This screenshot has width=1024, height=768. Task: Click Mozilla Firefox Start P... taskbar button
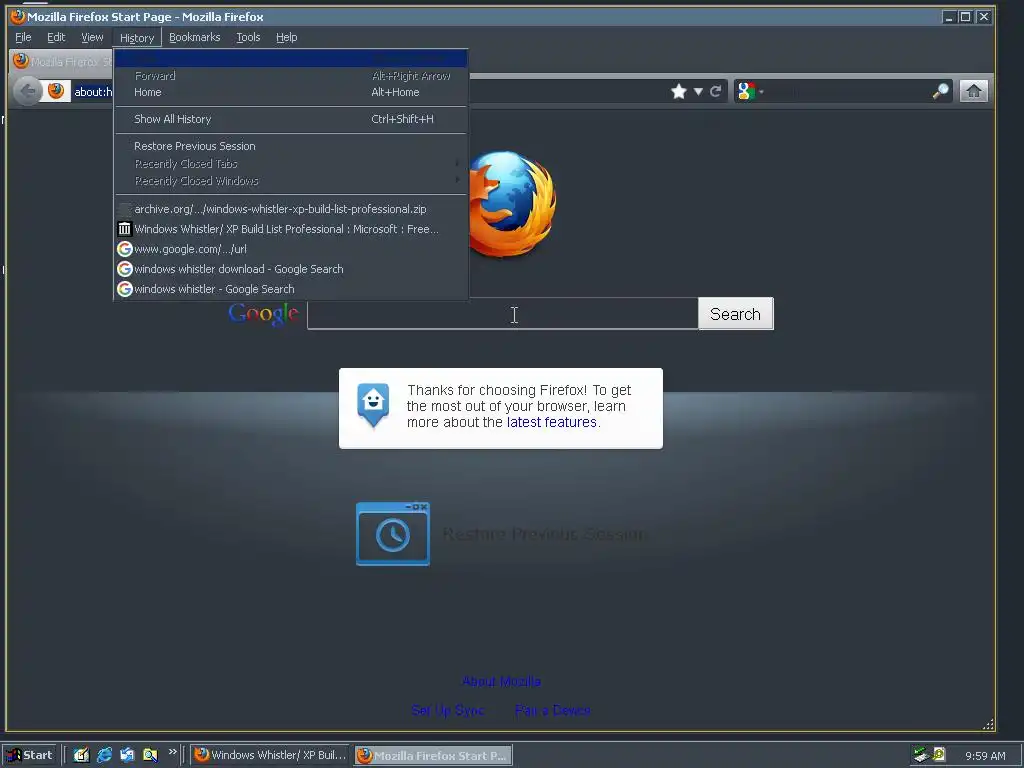click(432, 756)
